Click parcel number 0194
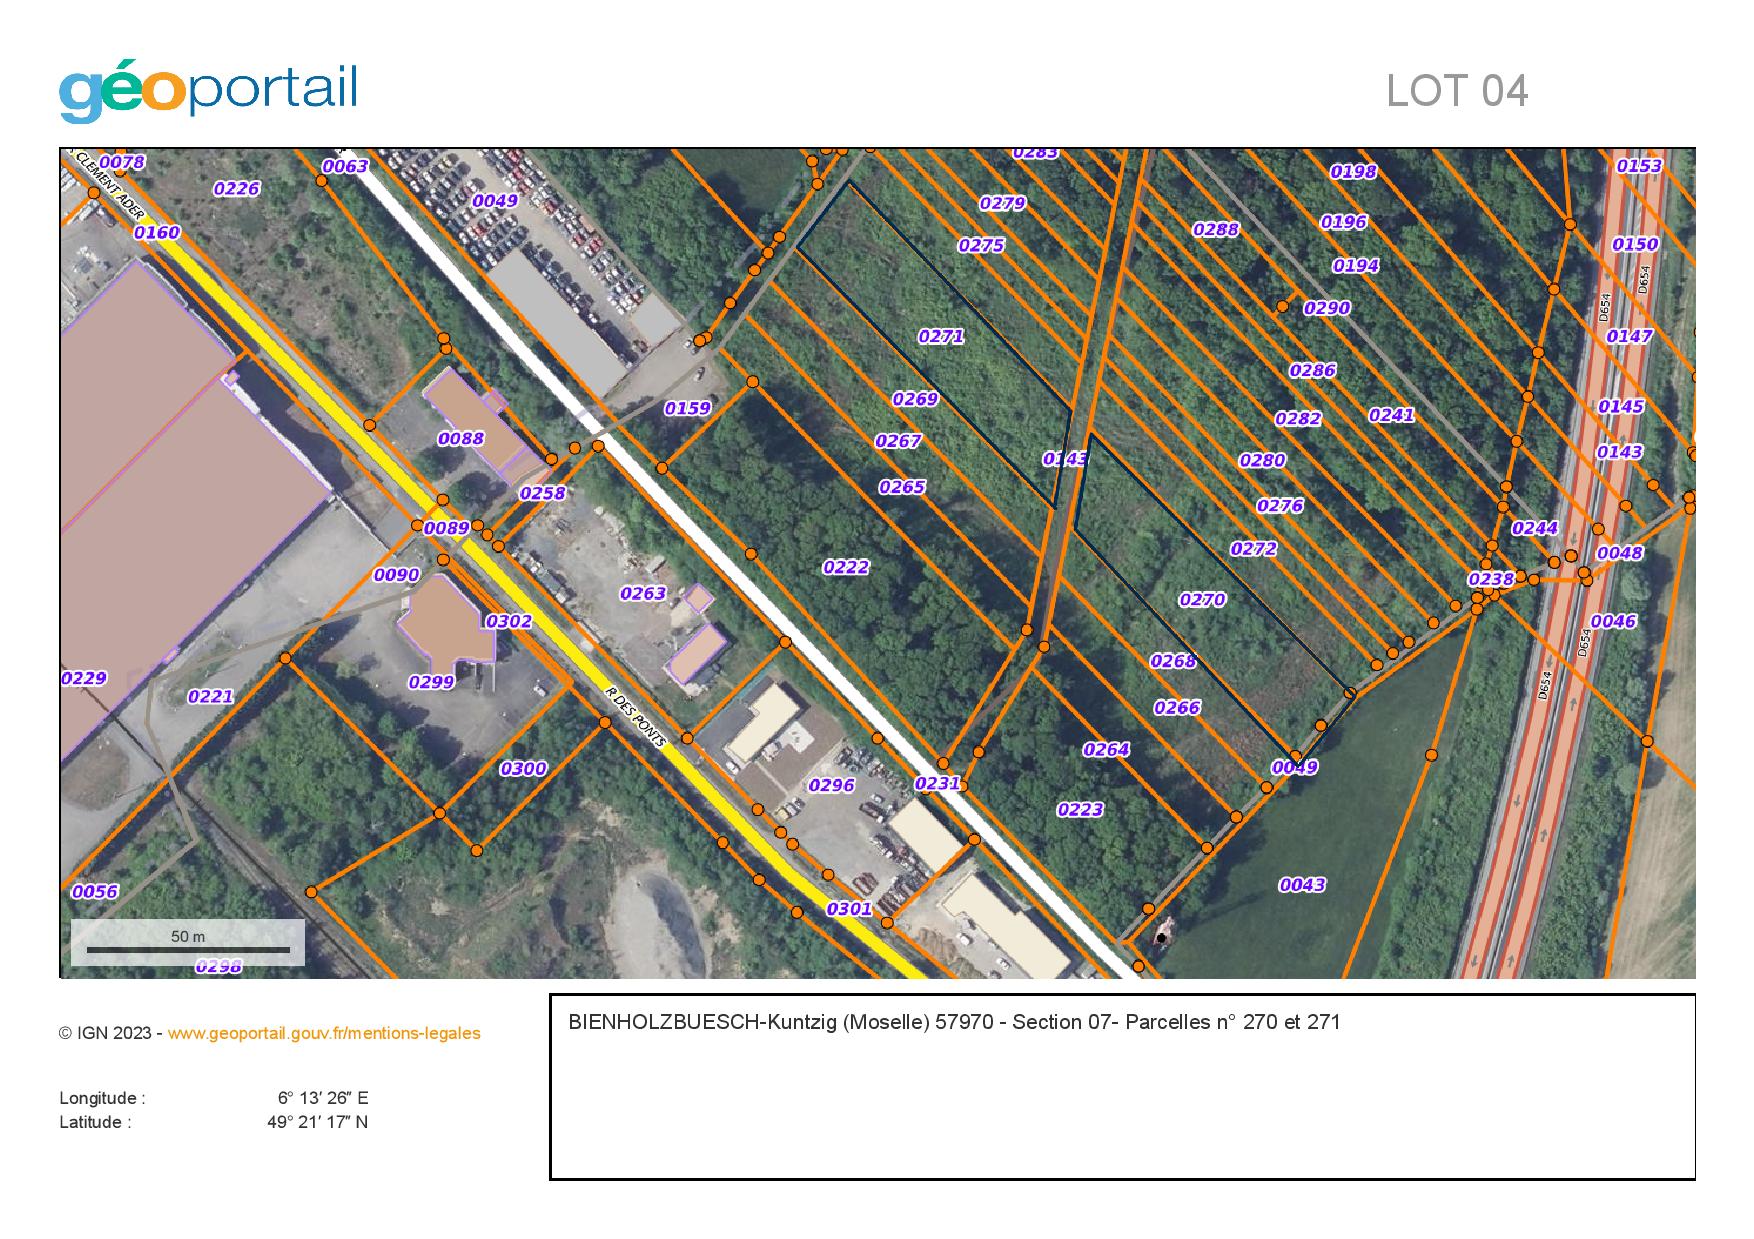 click(1356, 265)
